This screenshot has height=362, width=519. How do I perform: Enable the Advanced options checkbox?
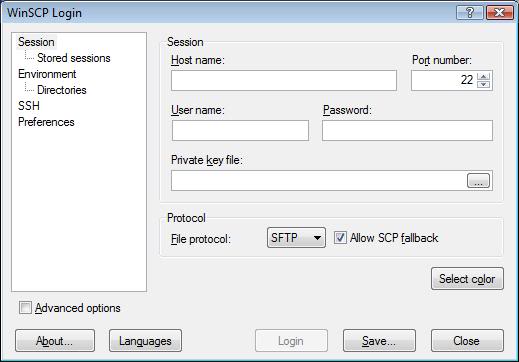(x=25, y=308)
